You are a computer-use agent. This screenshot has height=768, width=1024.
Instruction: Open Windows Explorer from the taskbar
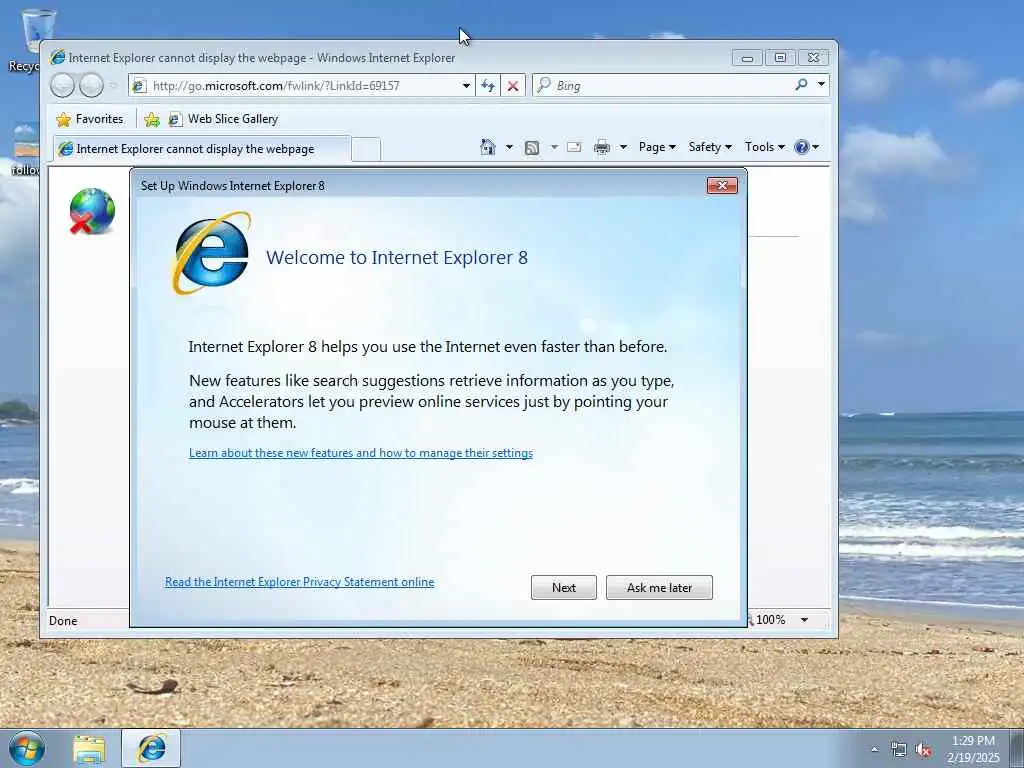coord(89,749)
